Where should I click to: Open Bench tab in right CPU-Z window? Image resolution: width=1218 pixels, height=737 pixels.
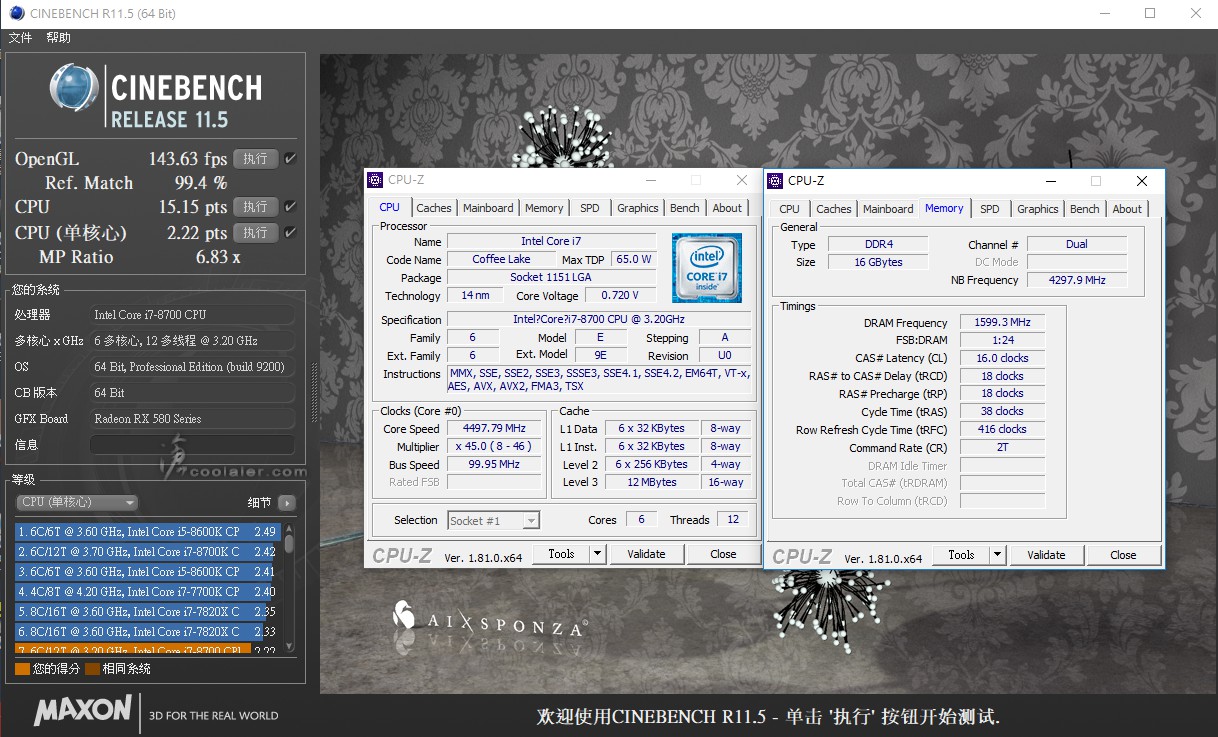(1085, 209)
